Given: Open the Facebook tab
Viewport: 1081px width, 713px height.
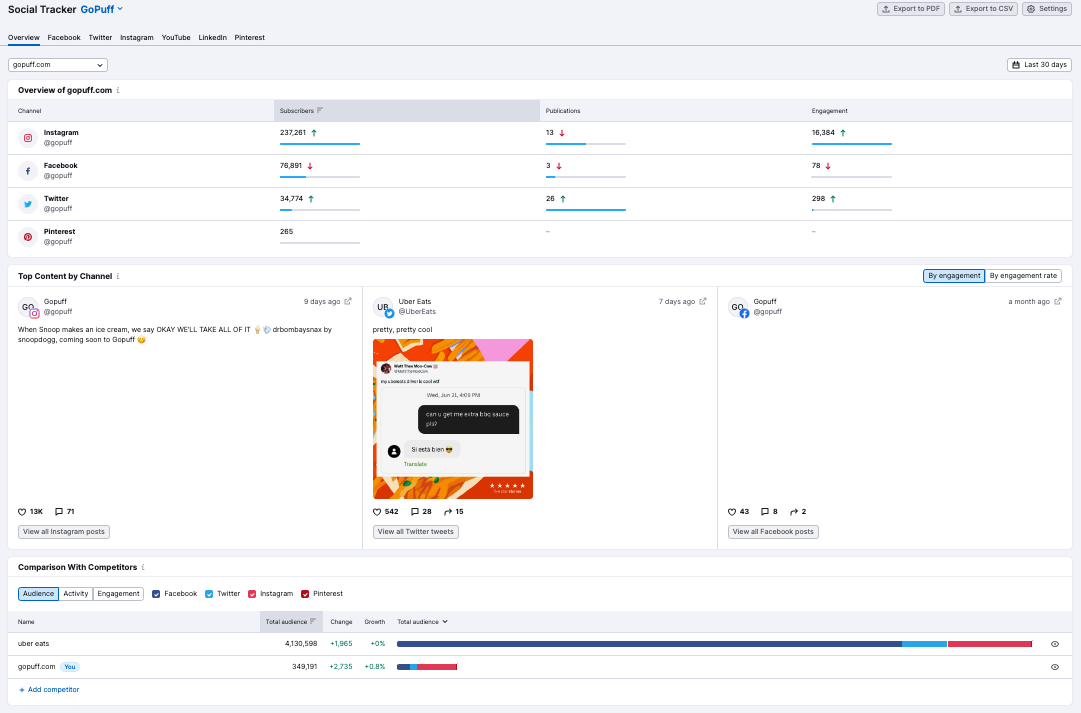Looking at the screenshot, I should [x=64, y=38].
